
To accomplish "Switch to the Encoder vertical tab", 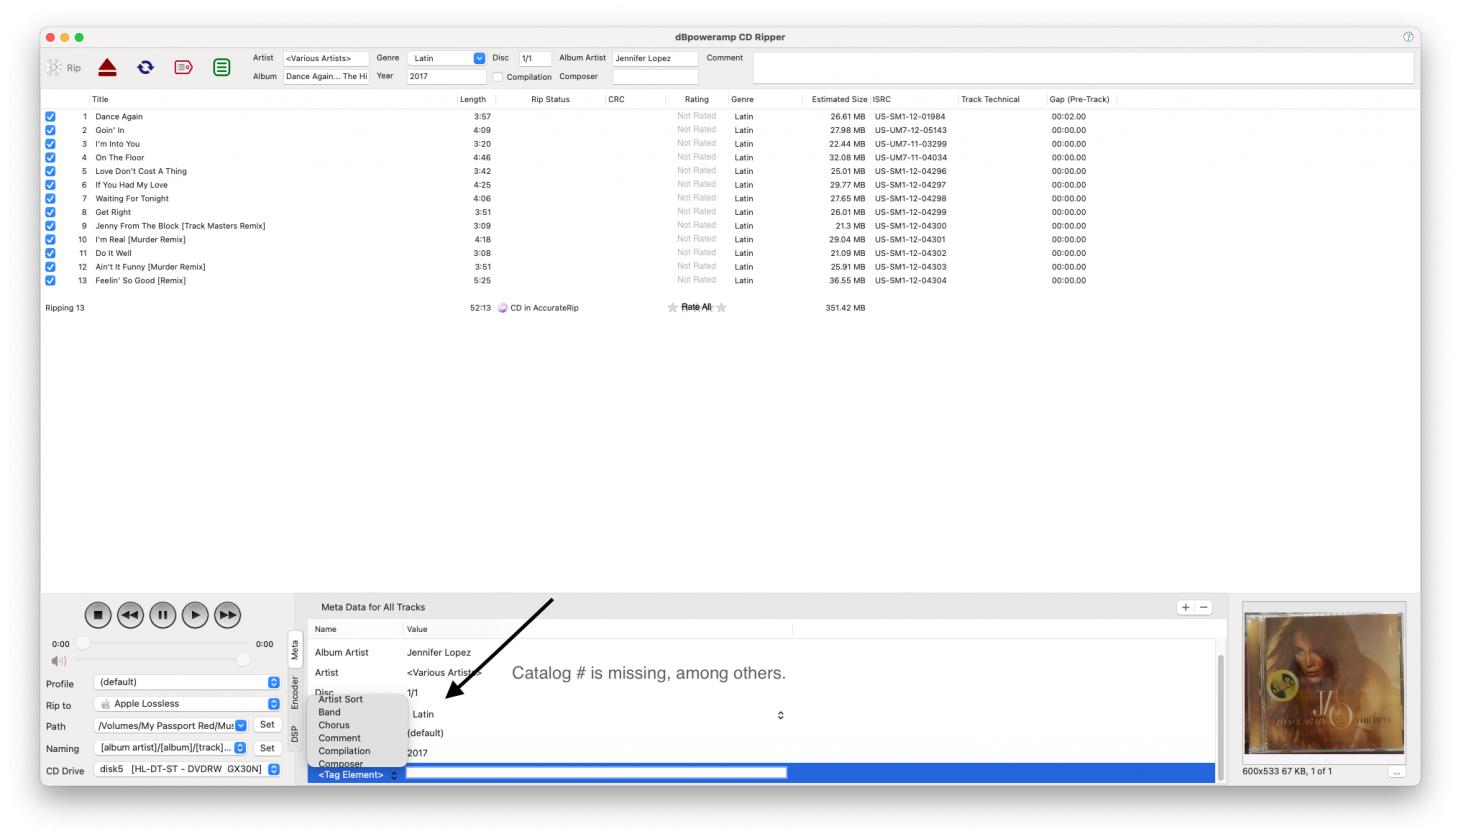I will click(295, 691).
